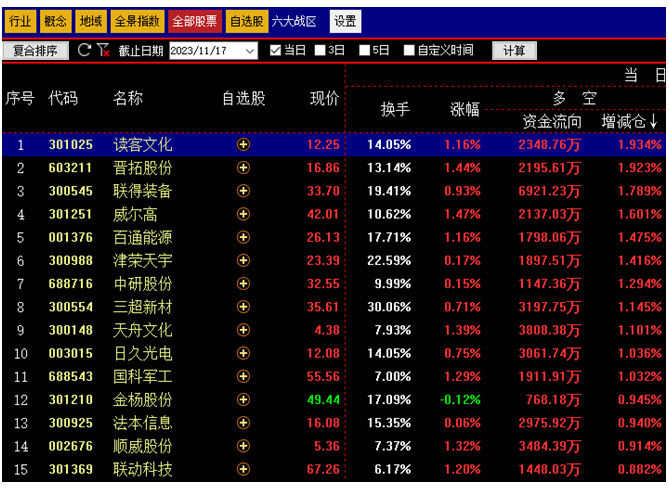The width and height of the screenshot is (669, 489).
Task: Add 威尔高 to watchlist via plus icon
Action: (x=243, y=214)
